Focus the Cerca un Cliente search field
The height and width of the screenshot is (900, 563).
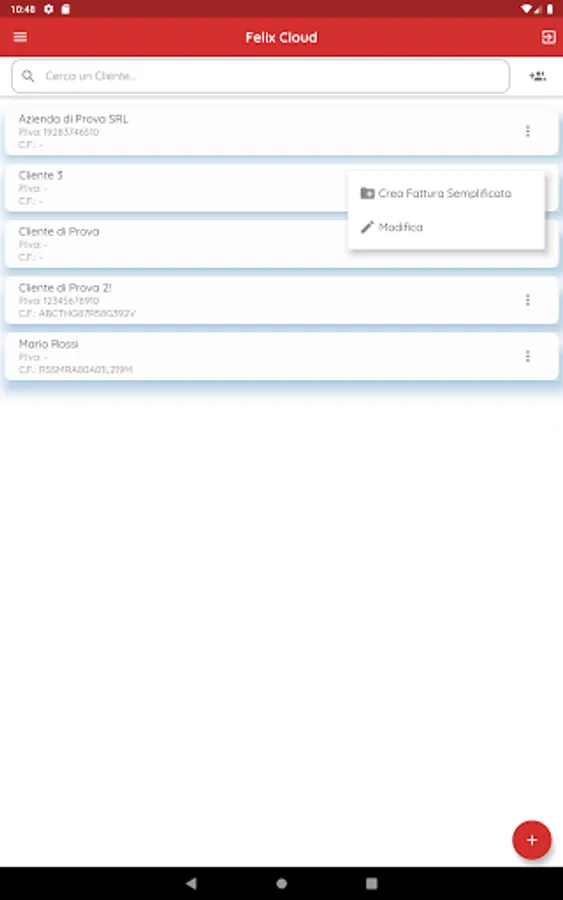click(x=261, y=76)
